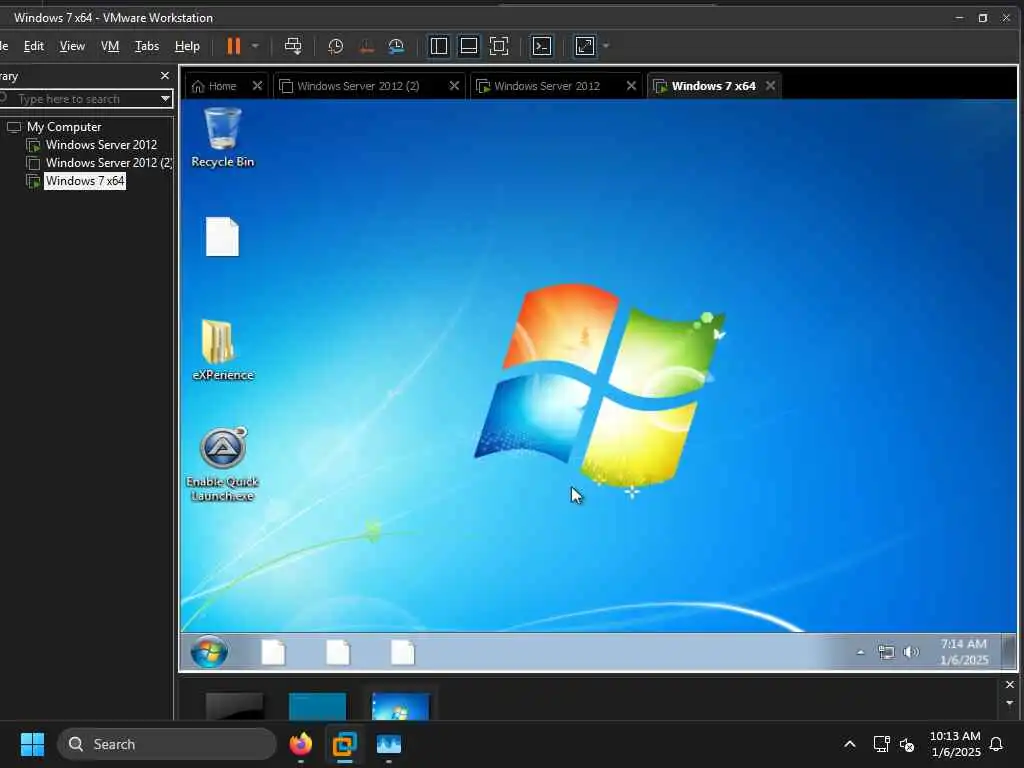Screen dimensions: 1024x768
Task: Click the first pinned Windows 7 taskbar item
Action: click(273, 652)
